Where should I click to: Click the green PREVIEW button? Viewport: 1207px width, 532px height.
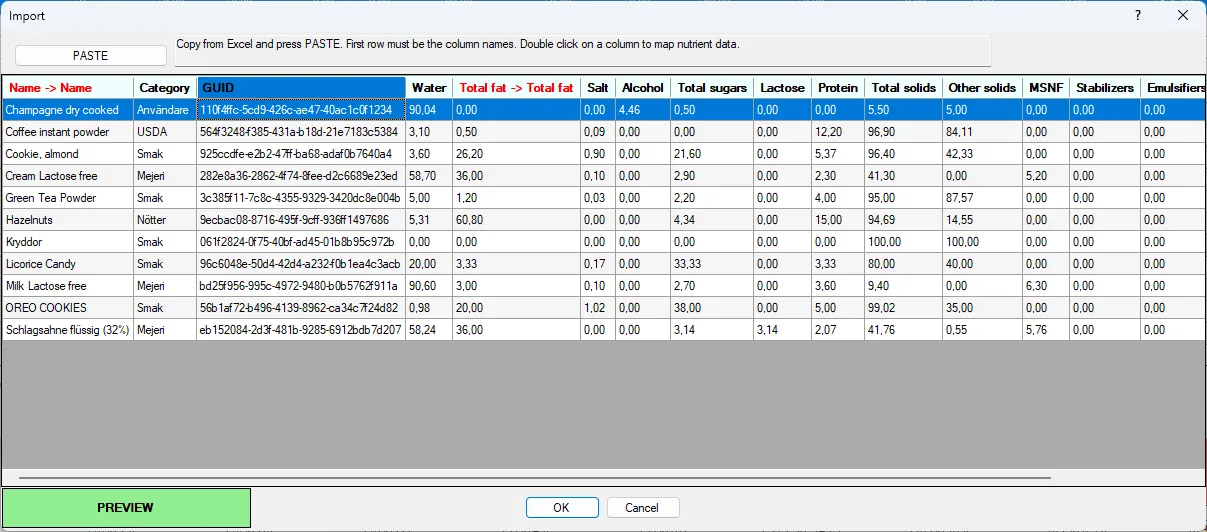126,508
